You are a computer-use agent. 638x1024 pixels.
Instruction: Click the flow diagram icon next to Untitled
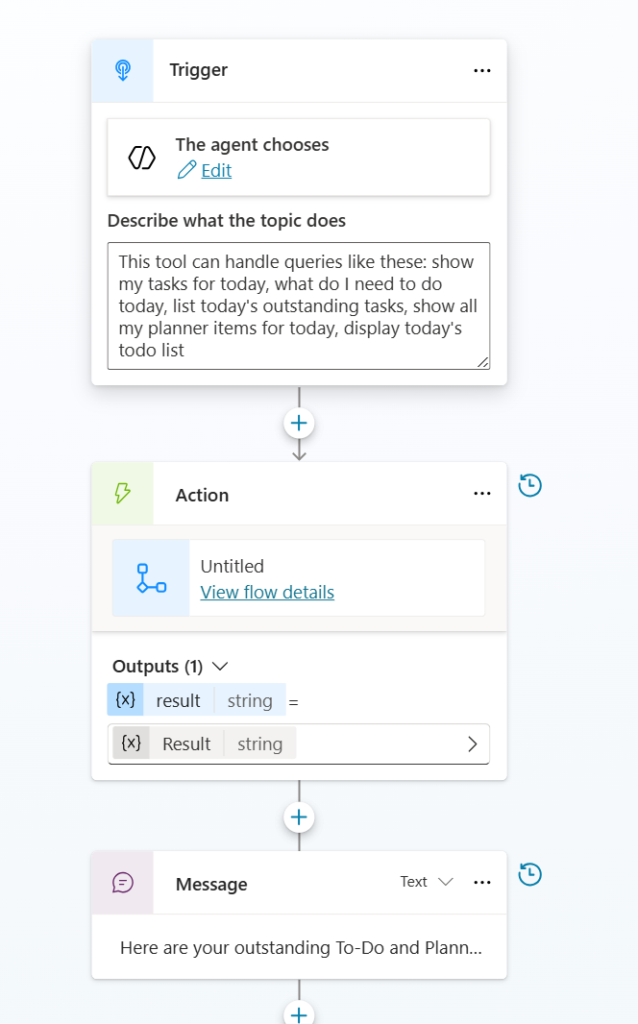[x=151, y=579]
